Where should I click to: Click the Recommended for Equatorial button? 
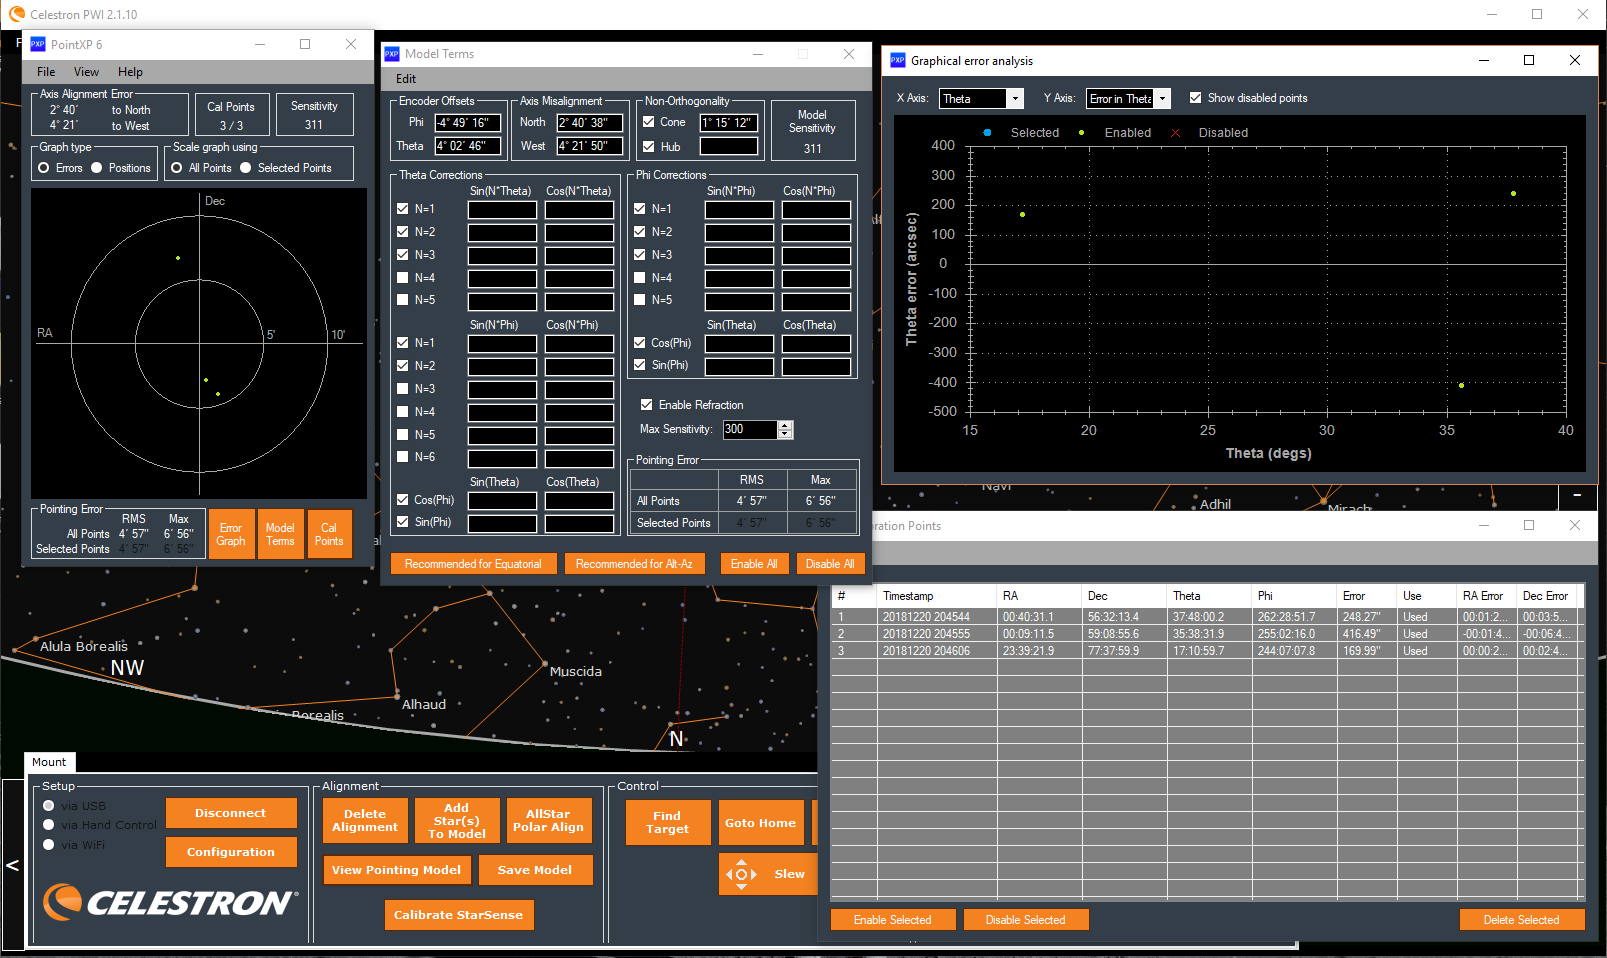pyautogui.click(x=473, y=564)
